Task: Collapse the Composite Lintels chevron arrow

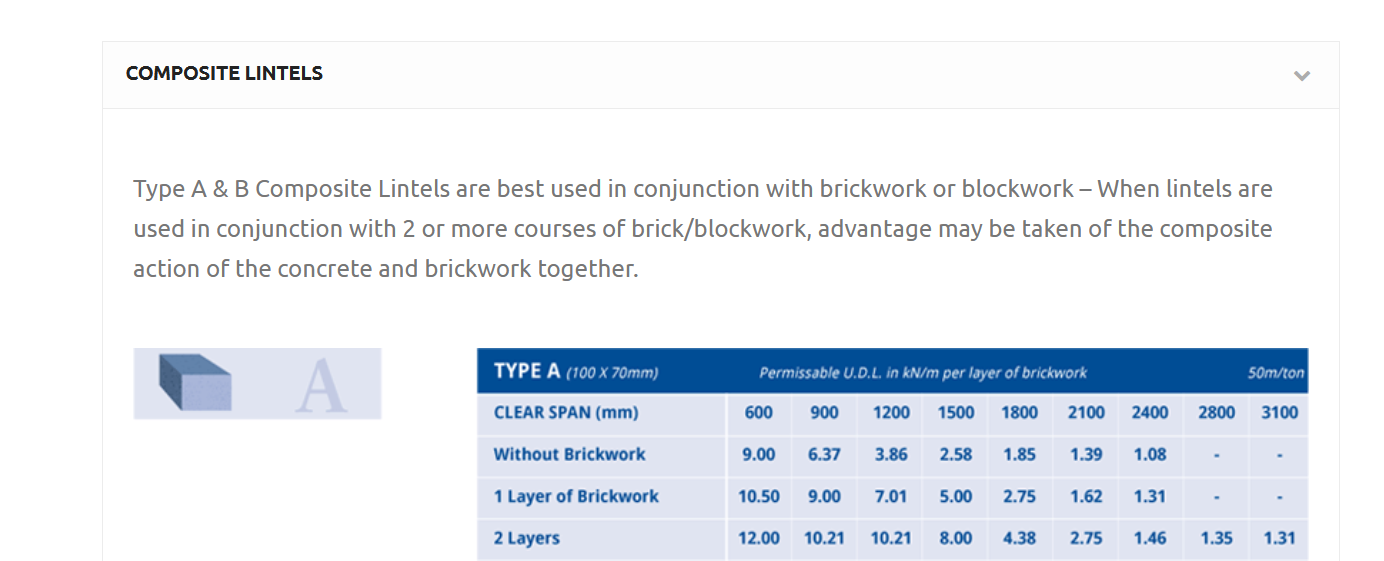Action: pos(1301,75)
